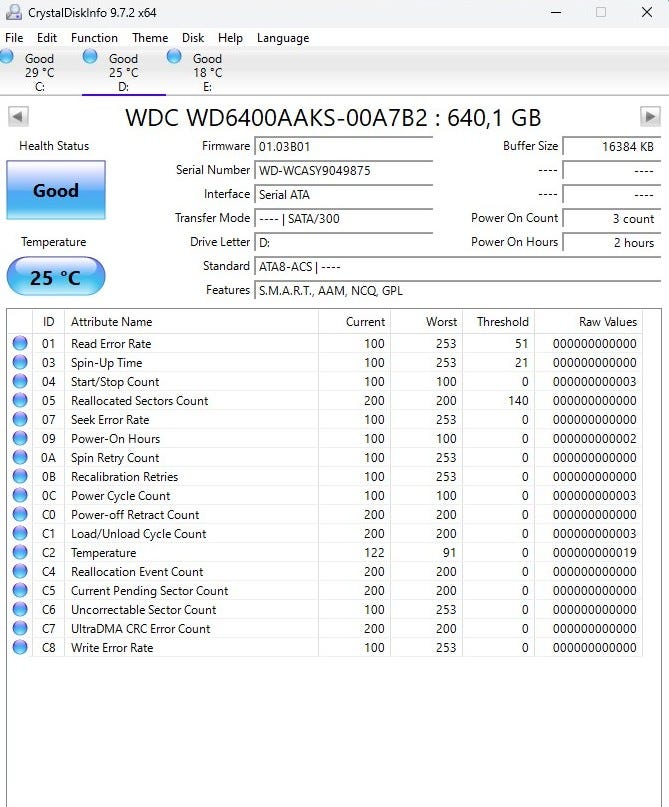This screenshot has width=669, height=807.
Task: Click status orb for Temperature attribute row
Action: (20, 552)
